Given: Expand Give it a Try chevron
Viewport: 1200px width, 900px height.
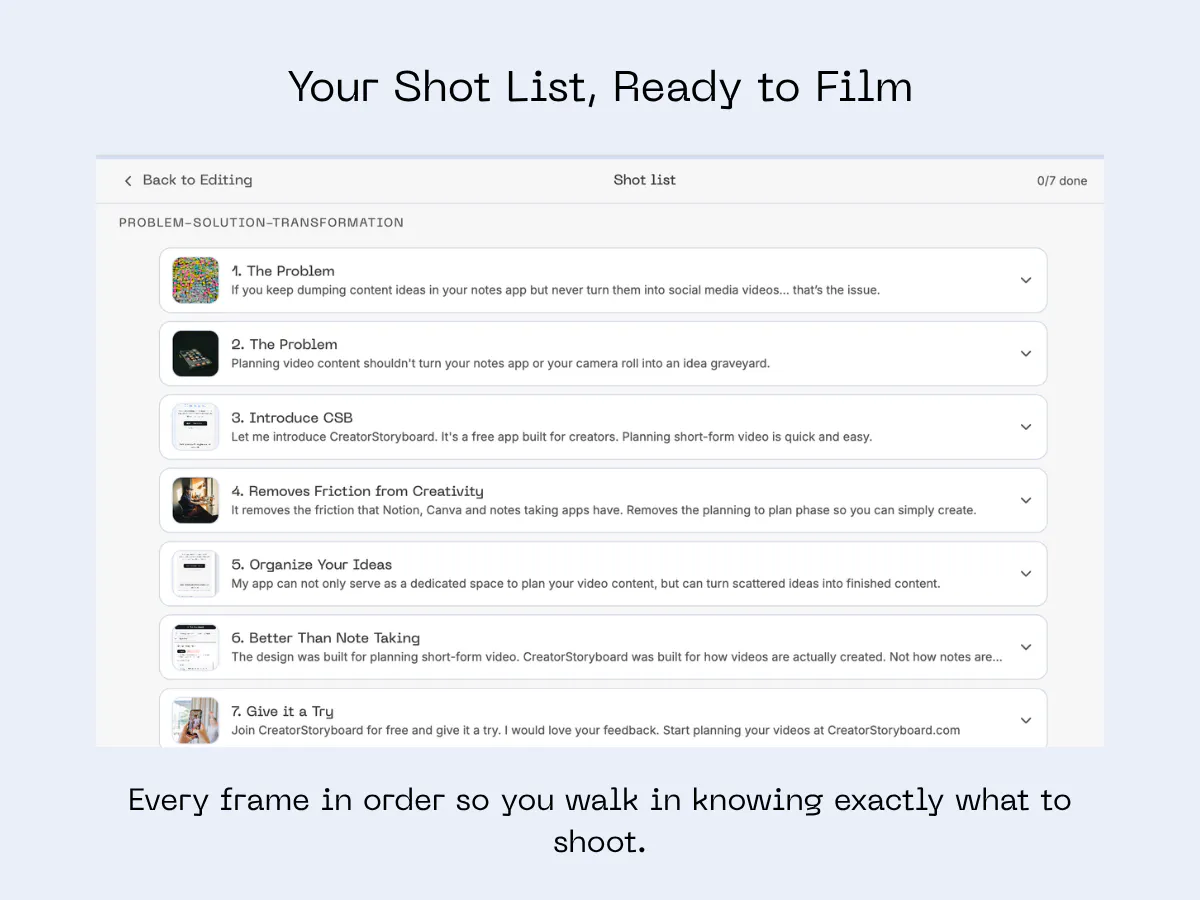Looking at the screenshot, I should (x=1025, y=720).
